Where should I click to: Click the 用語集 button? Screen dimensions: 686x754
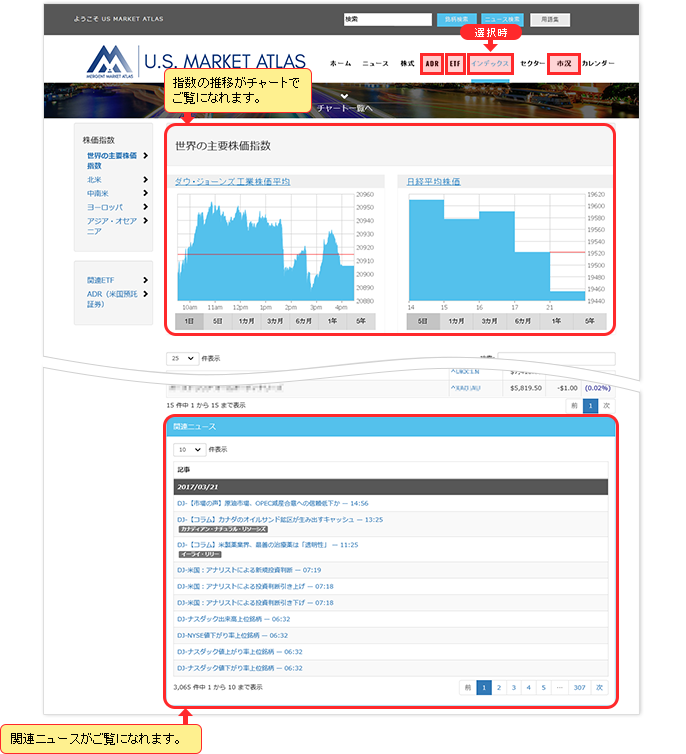coord(550,20)
